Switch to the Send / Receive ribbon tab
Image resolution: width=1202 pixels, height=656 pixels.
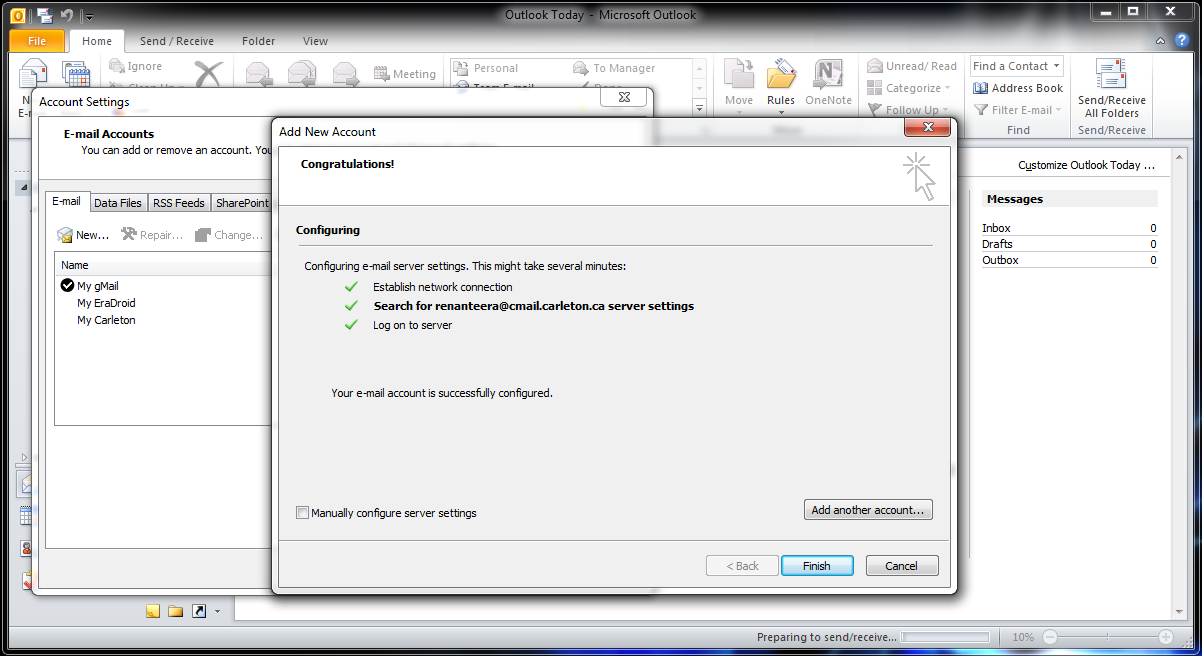[177, 41]
